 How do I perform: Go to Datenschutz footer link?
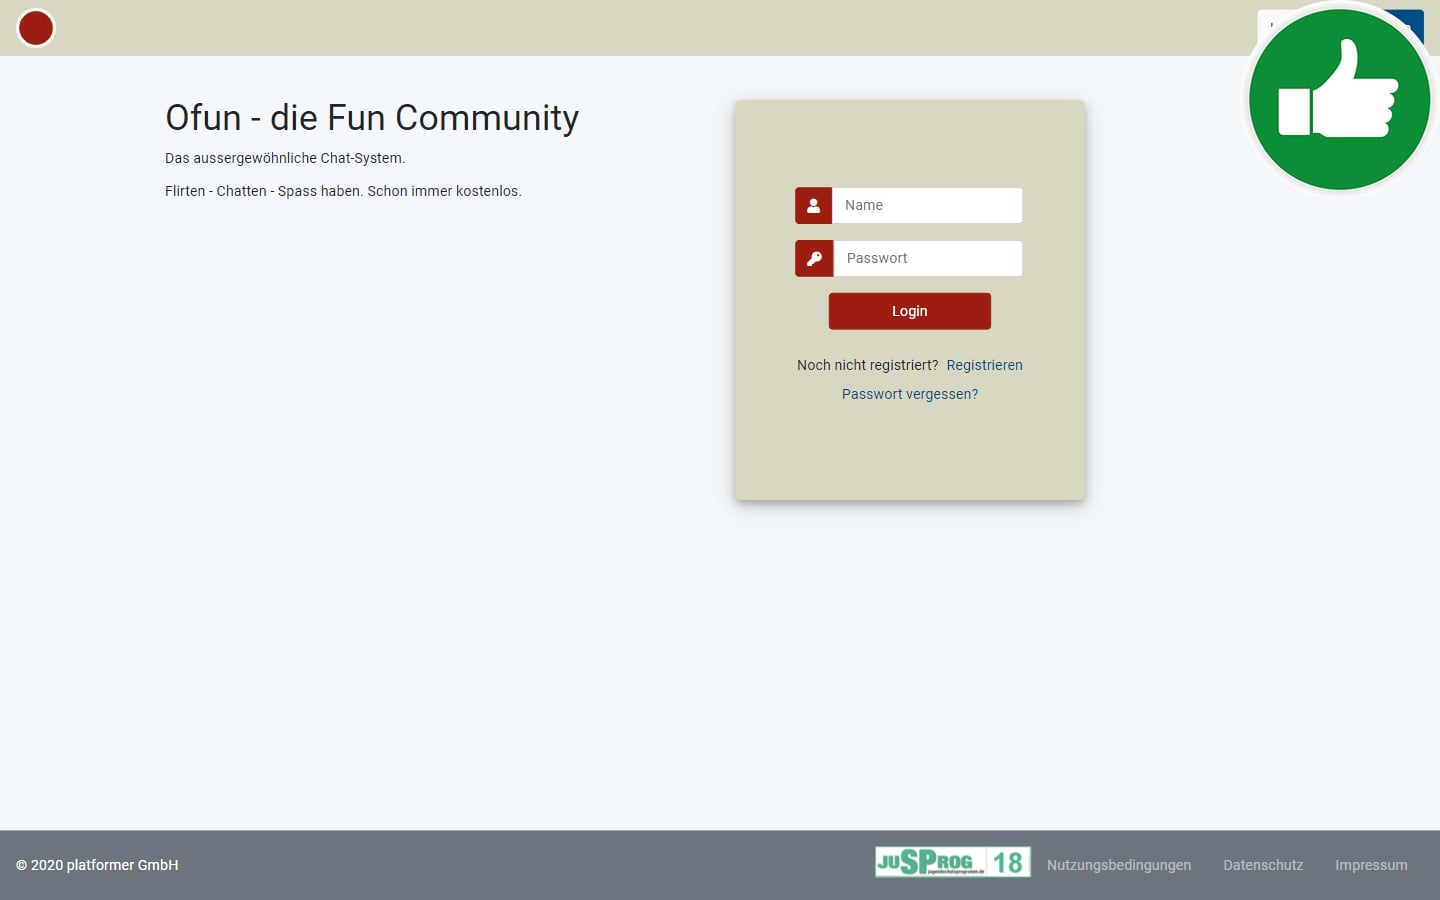click(1262, 866)
